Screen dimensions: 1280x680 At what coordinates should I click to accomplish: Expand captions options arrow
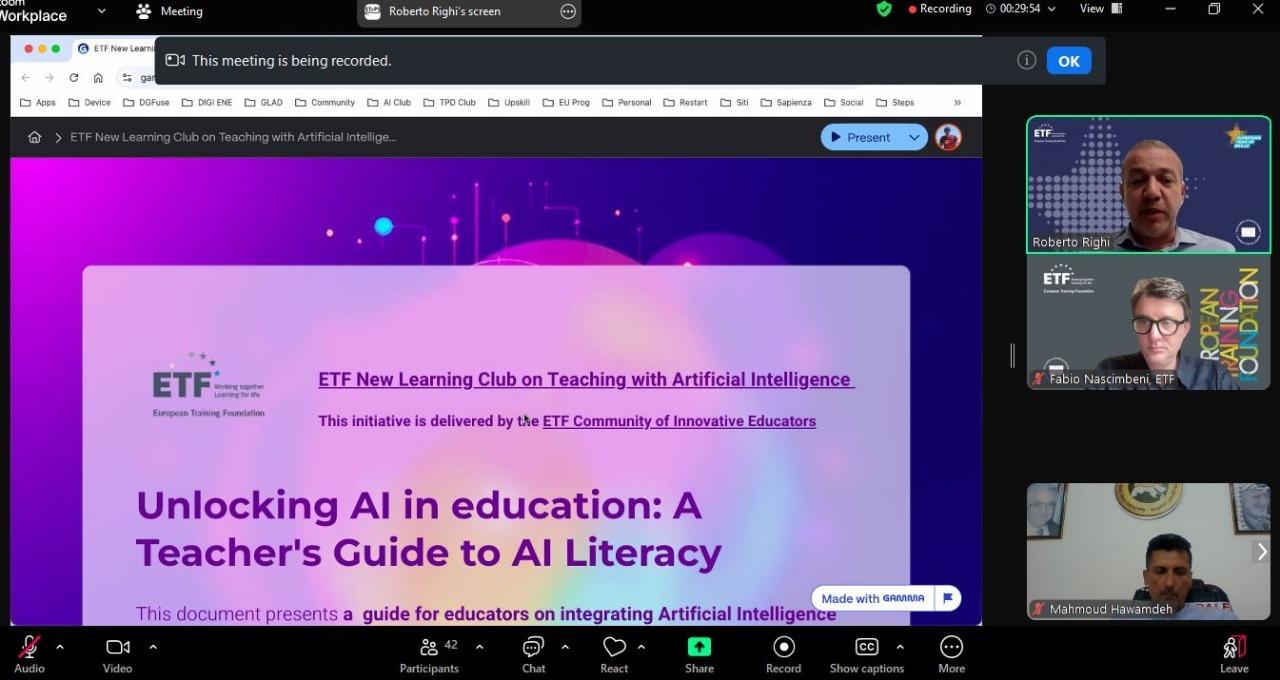click(x=900, y=647)
